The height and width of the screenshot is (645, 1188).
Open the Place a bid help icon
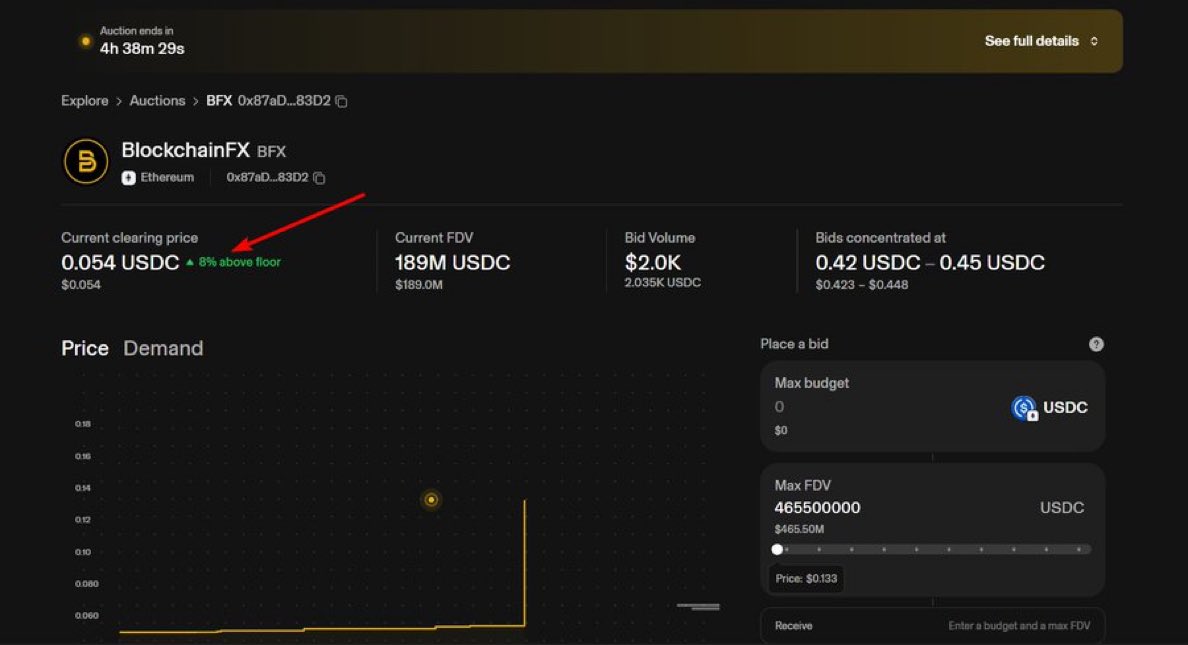[1096, 344]
